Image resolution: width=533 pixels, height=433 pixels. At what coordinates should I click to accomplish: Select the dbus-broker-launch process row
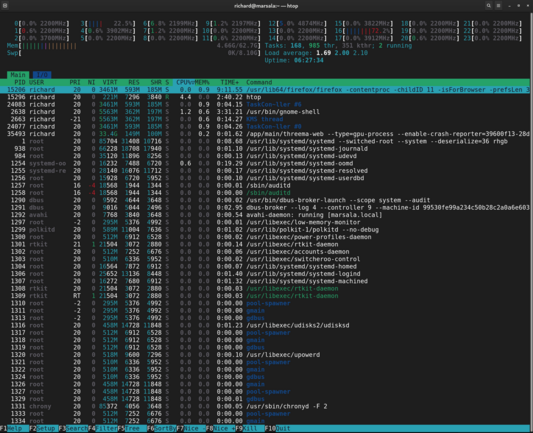pos(265,200)
